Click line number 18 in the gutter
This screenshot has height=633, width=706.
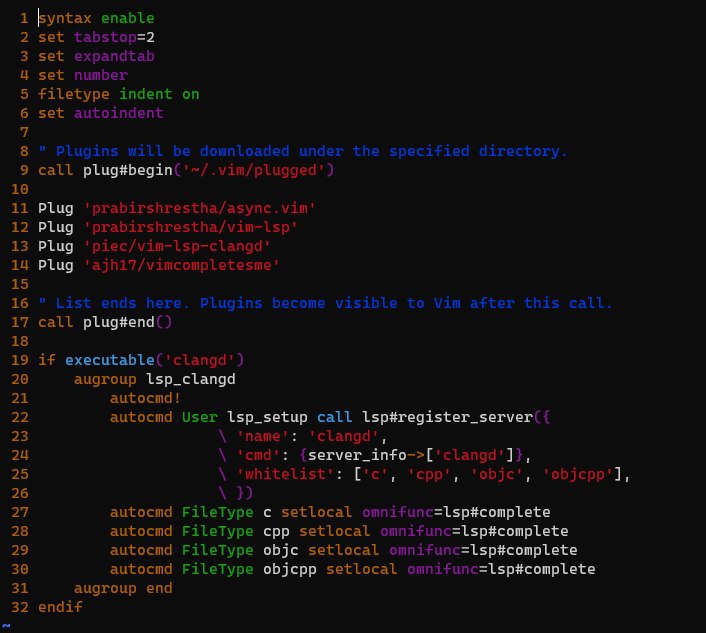[20, 341]
